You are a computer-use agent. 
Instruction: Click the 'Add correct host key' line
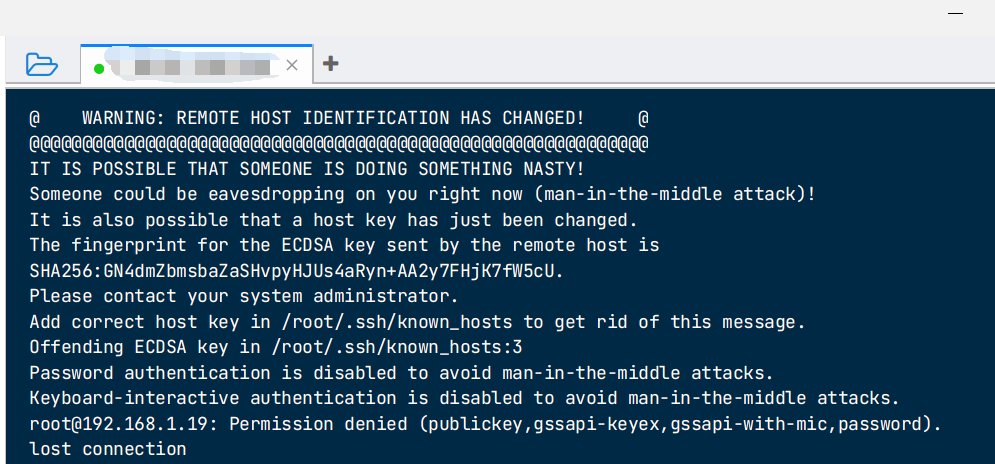[417, 322]
